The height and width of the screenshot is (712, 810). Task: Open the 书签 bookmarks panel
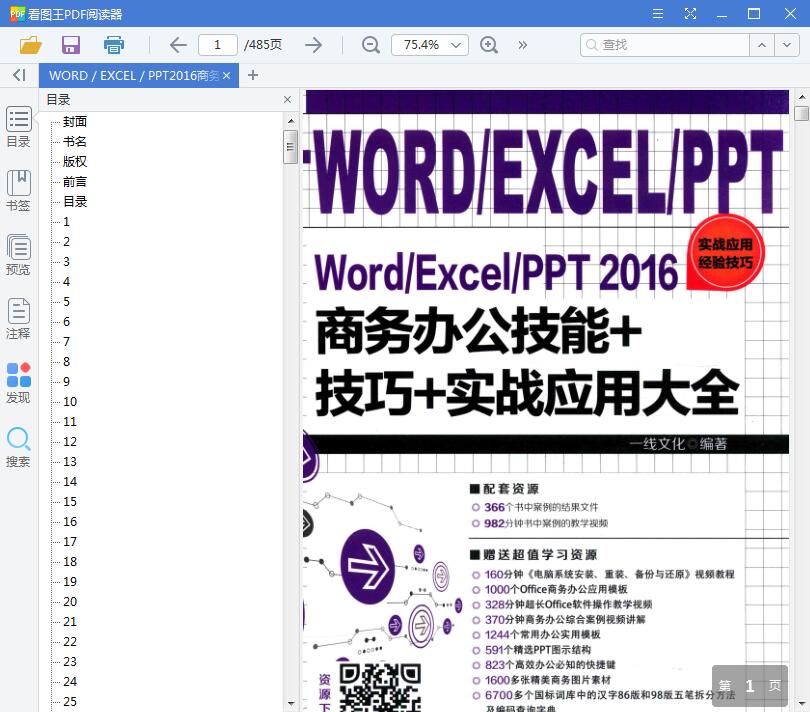coord(19,191)
